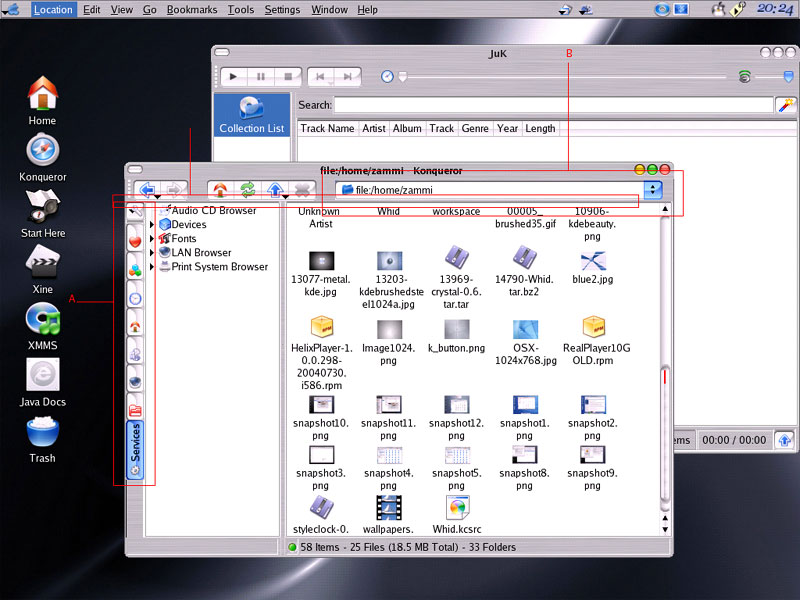Expand the LAN Browser tree node
This screenshot has width=800, height=600.
(x=152, y=253)
